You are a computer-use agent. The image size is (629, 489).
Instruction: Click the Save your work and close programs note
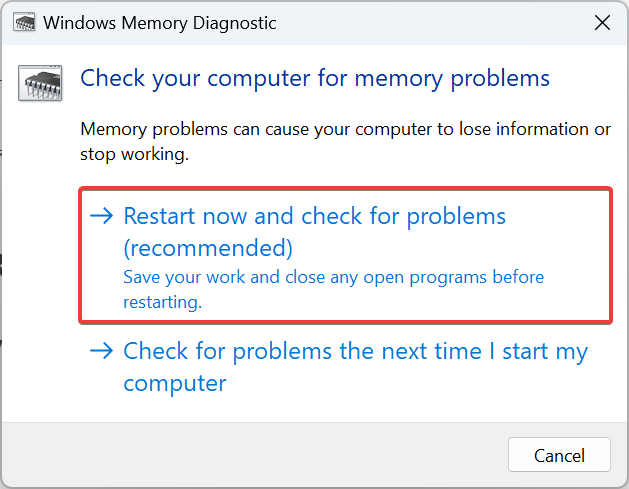(x=333, y=277)
